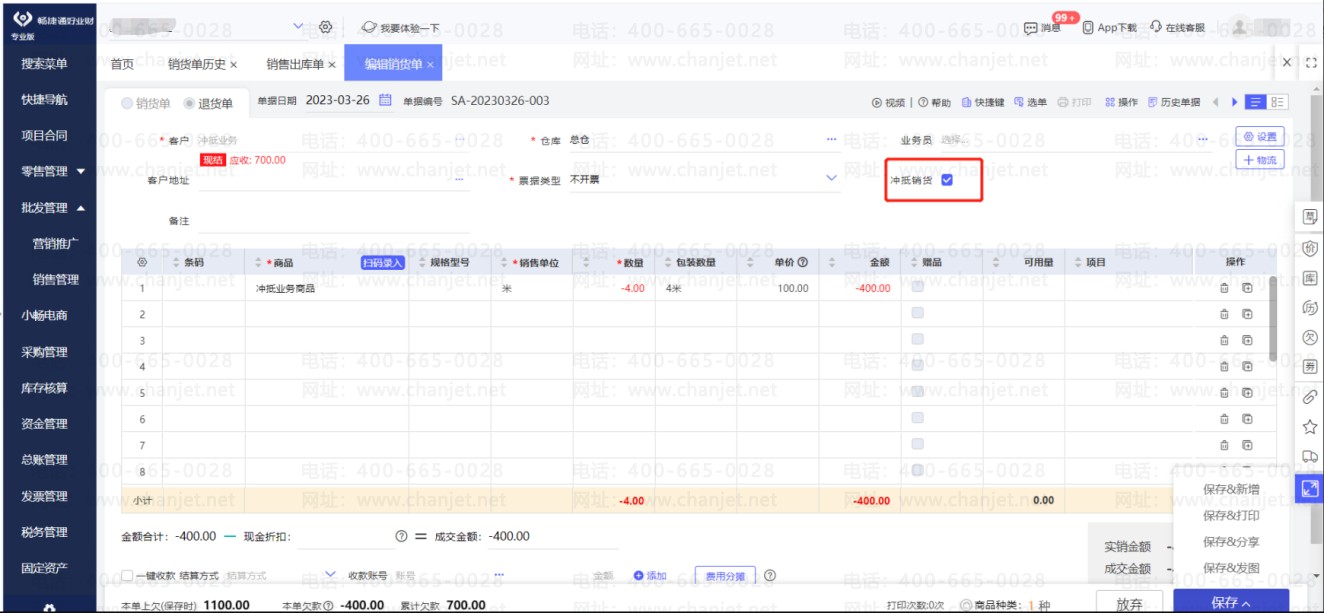Click the truck logistics icon
1324x613 pixels.
(x=1309, y=457)
